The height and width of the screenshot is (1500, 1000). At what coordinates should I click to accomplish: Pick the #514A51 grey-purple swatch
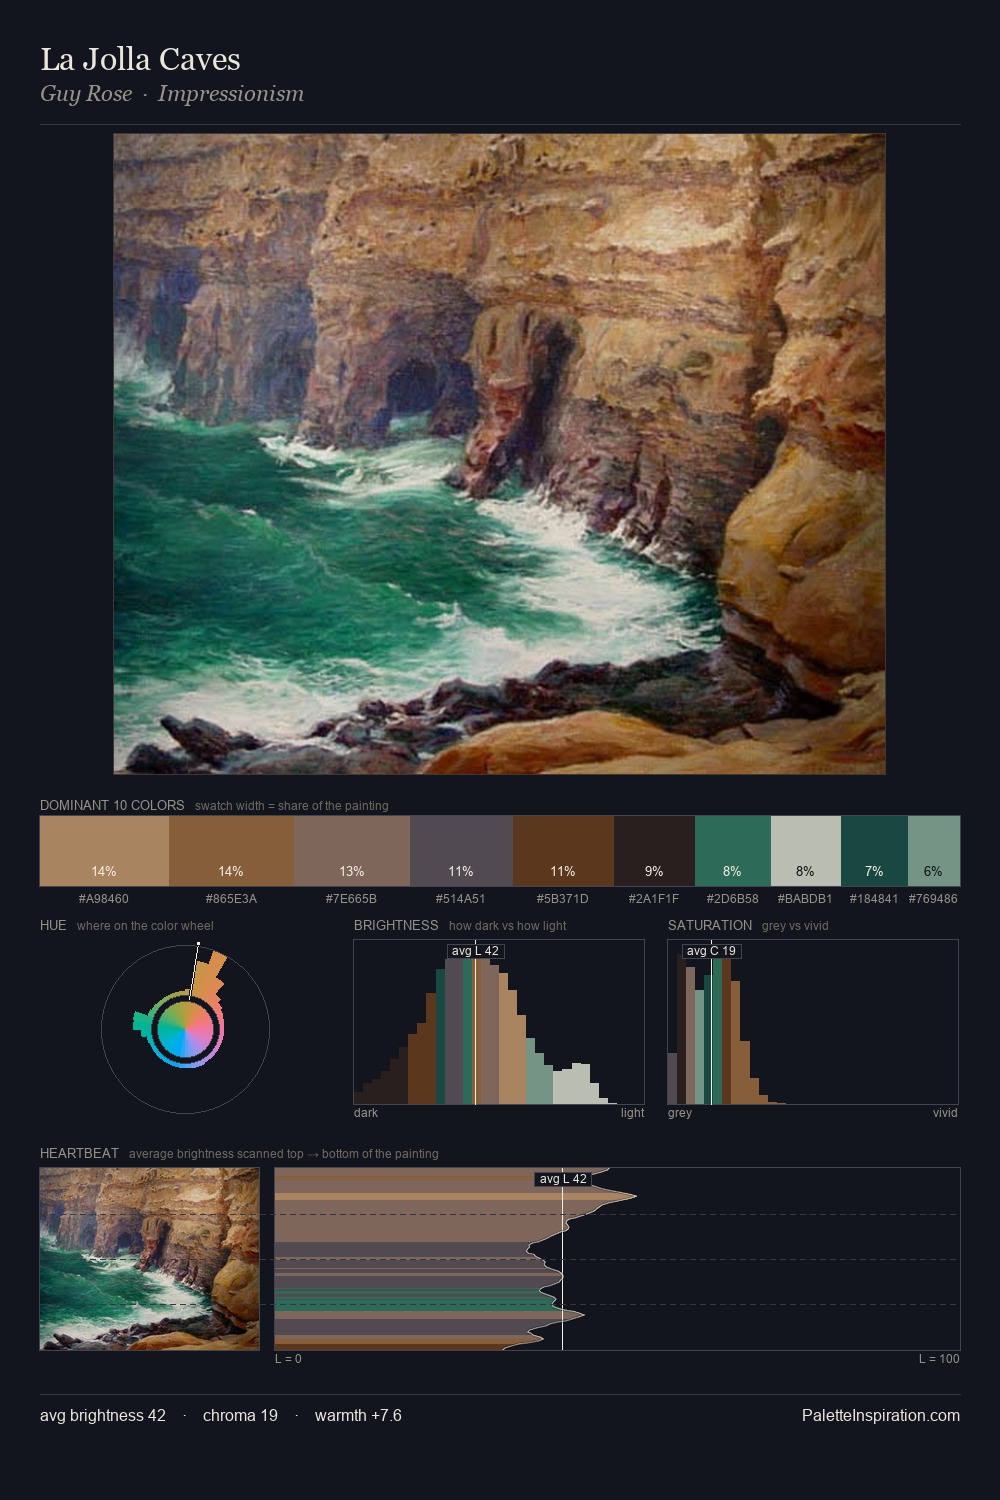coord(461,851)
